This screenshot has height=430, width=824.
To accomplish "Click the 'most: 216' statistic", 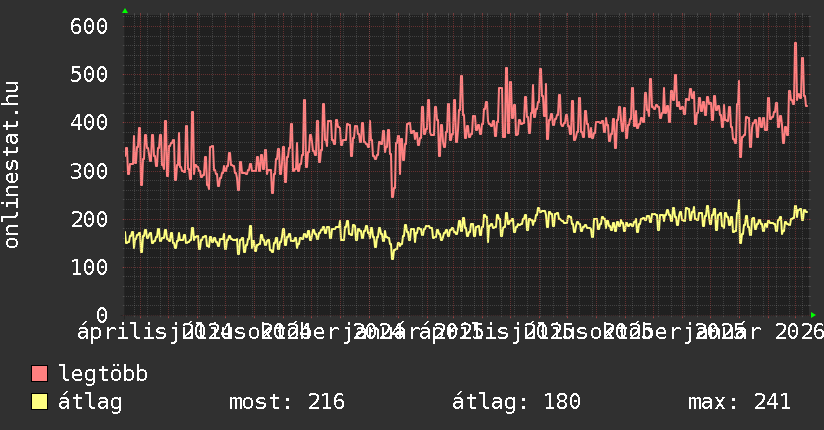I will pos(287,402).
